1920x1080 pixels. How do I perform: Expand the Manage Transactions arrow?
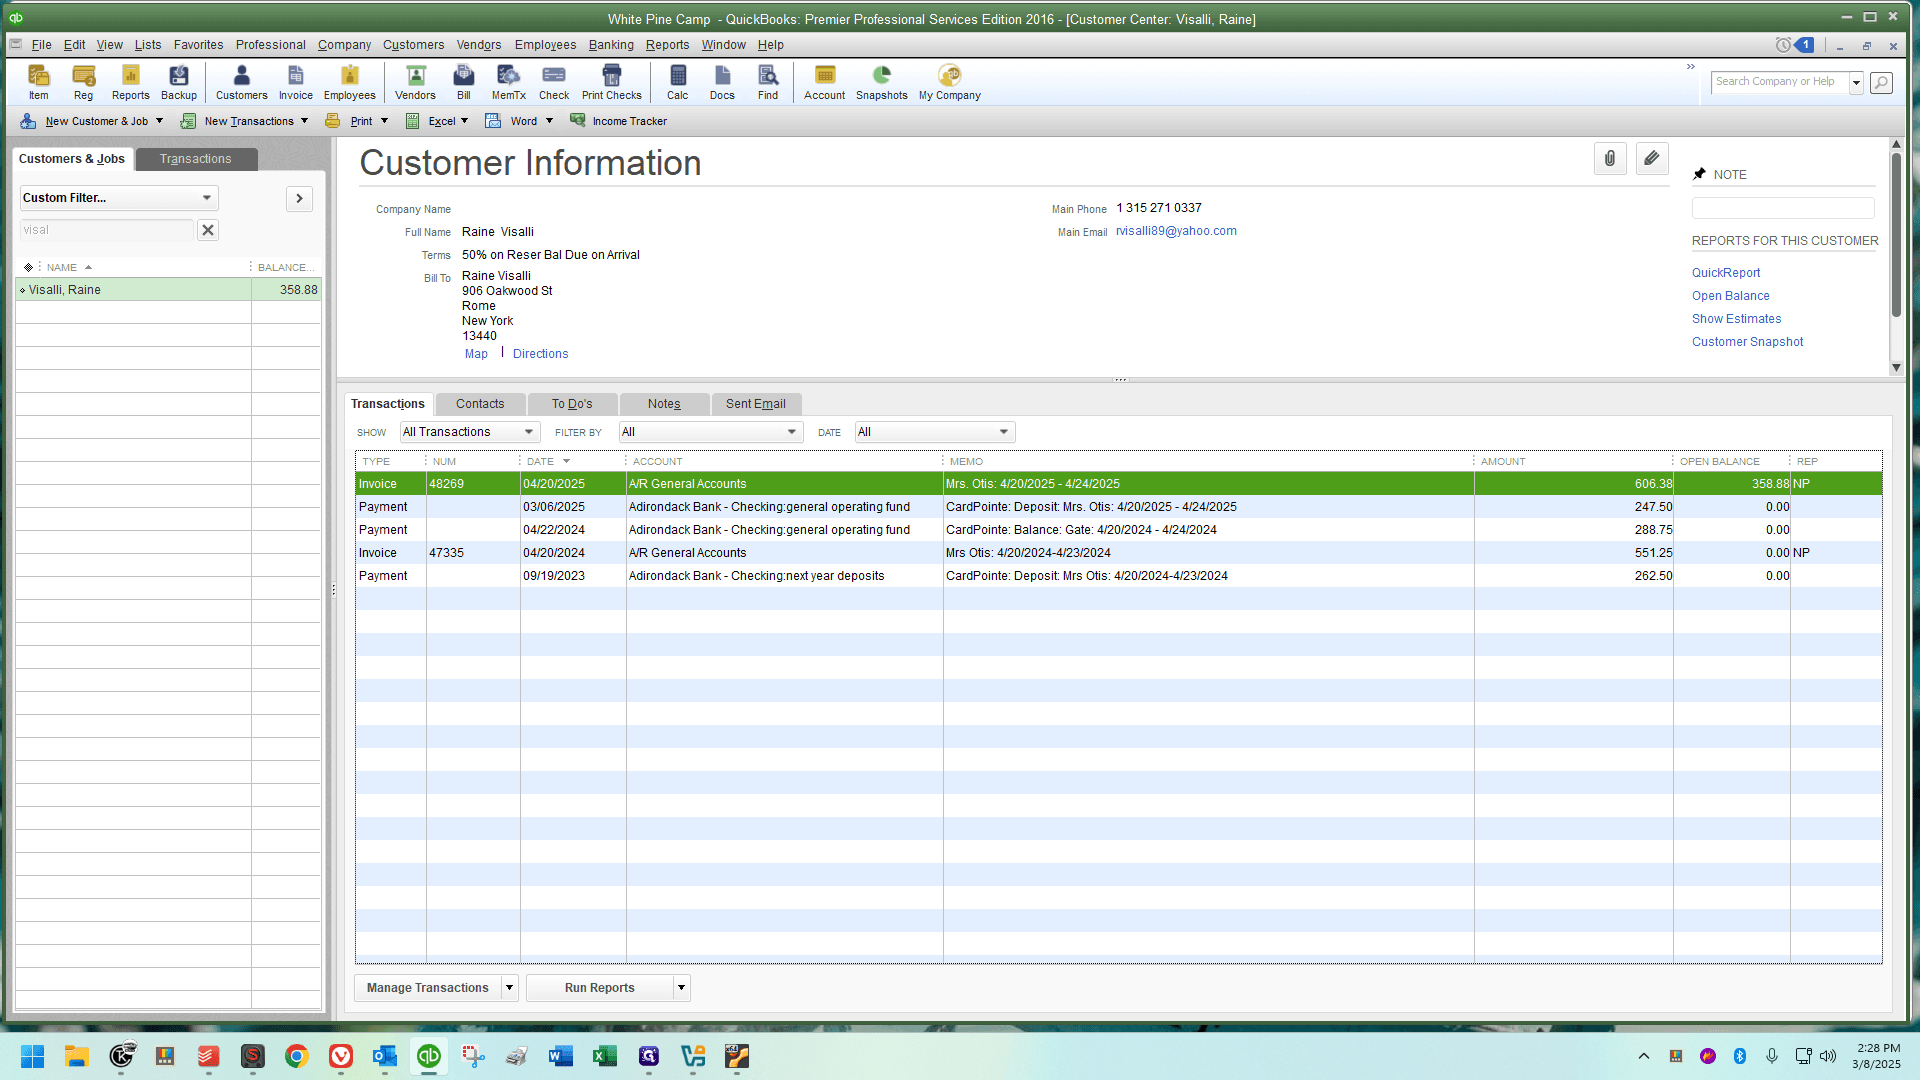tap(509, 988)
